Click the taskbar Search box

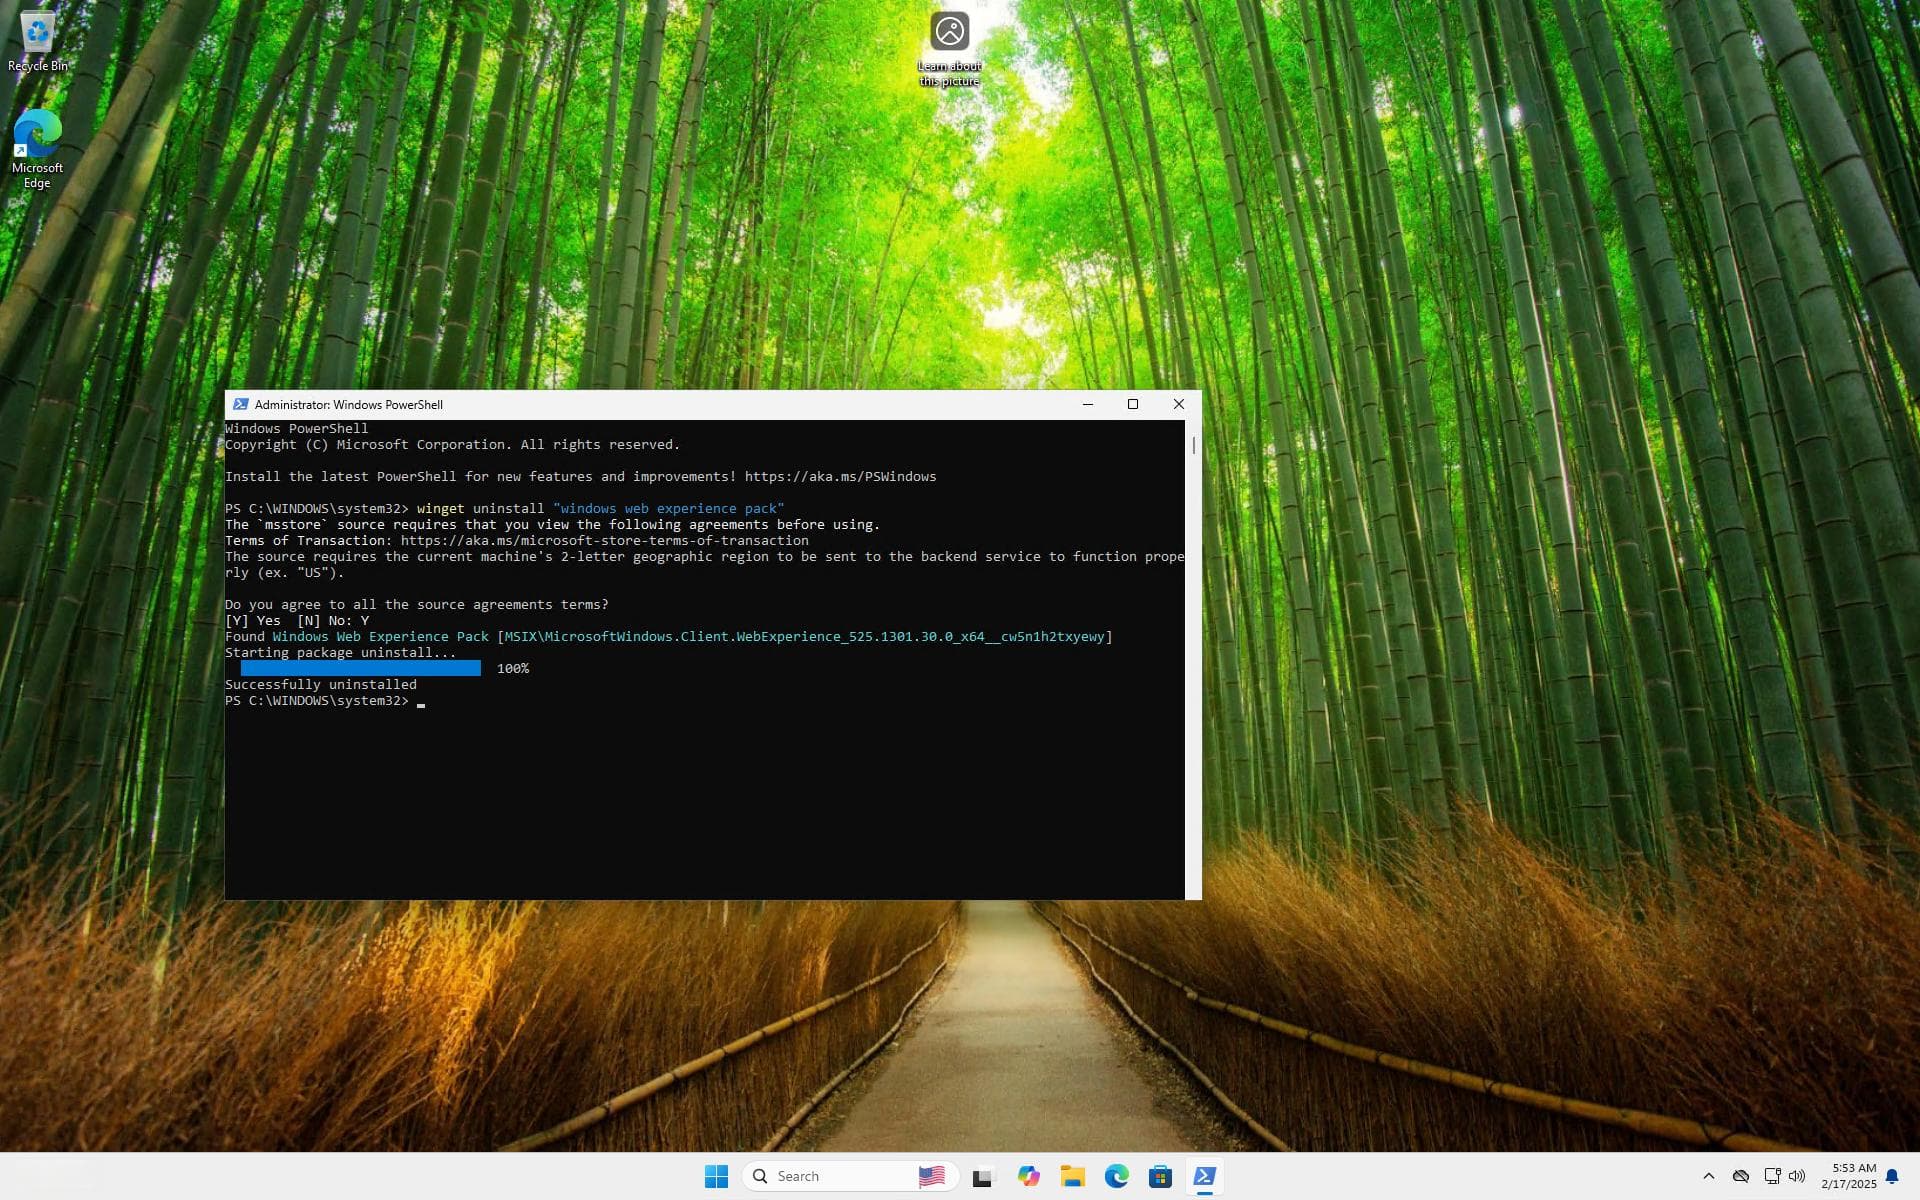tap(850, 1176)
